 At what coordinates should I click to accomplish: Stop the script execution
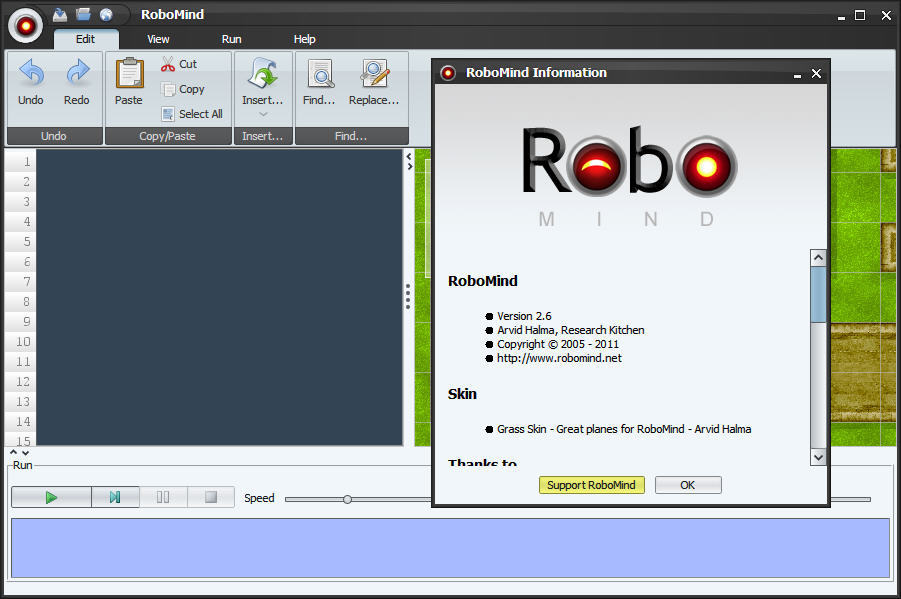point(211,497)
